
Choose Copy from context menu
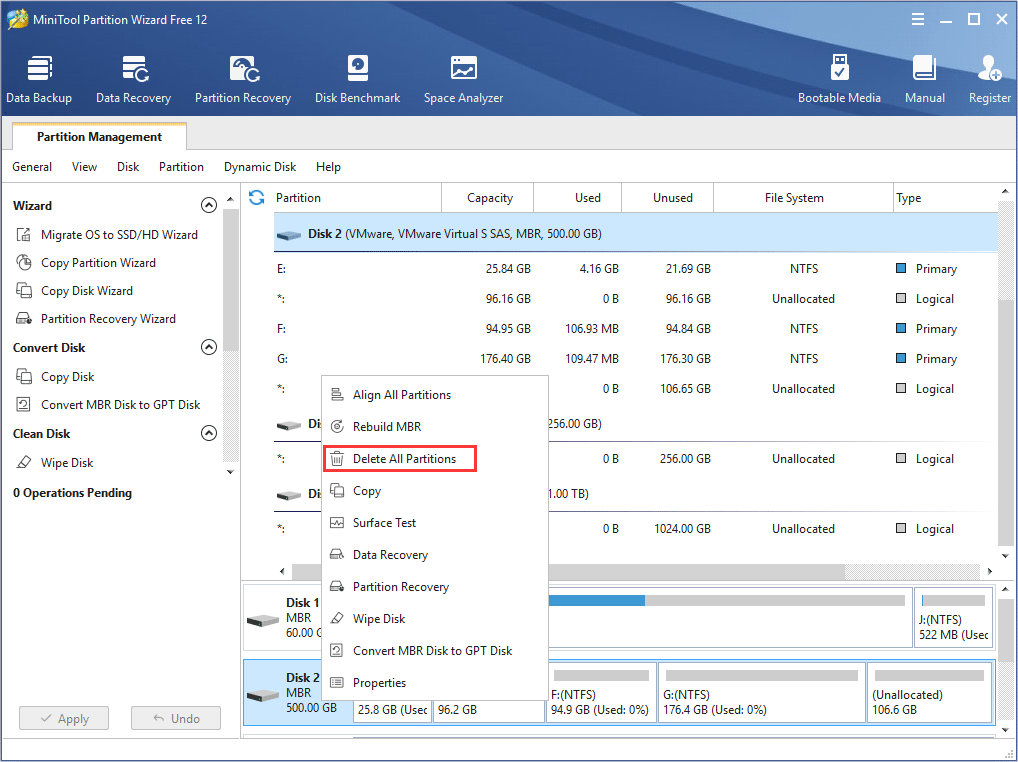435,491
